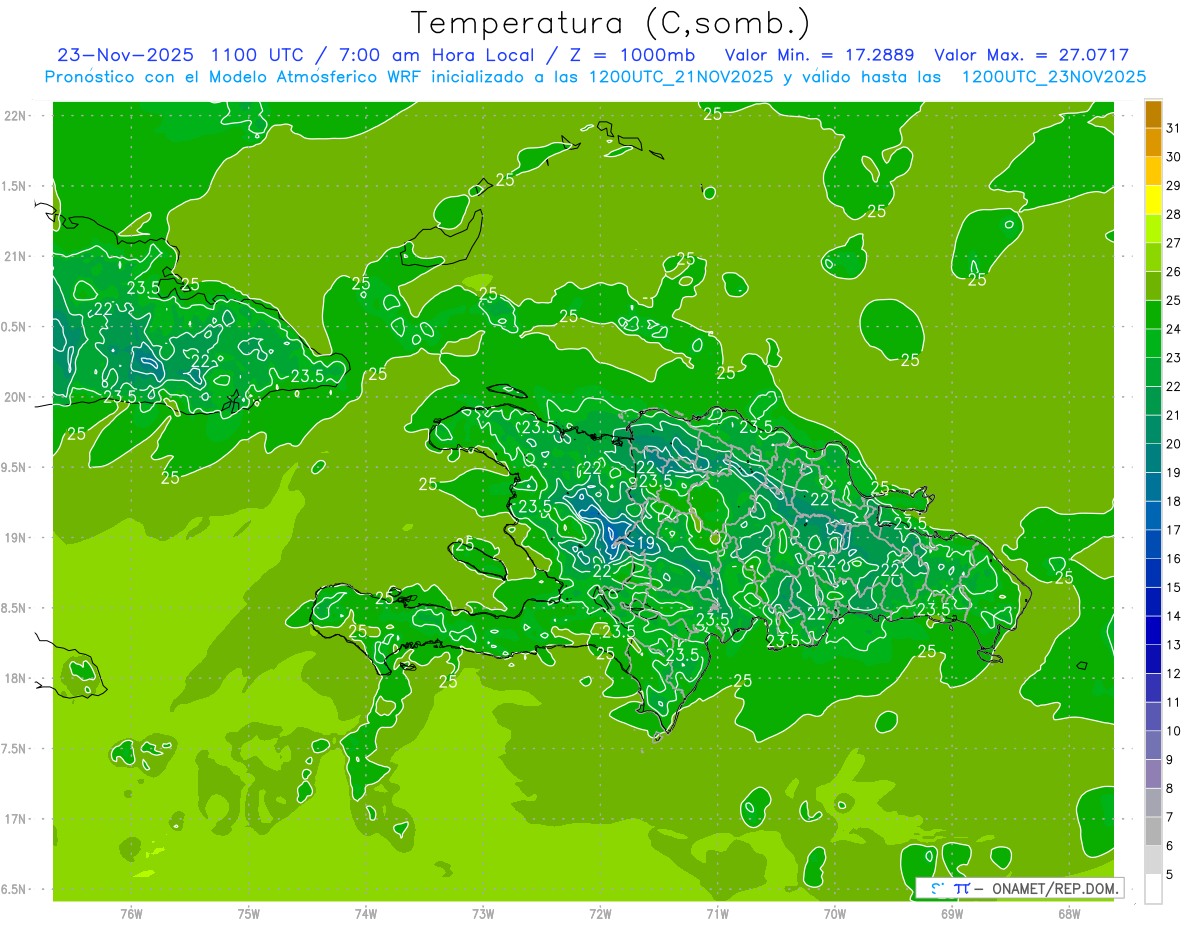Pick the gray swatch between 6 and 7
The height and width of the screenshot is (927, 1200).
(x=1153, y=832)
